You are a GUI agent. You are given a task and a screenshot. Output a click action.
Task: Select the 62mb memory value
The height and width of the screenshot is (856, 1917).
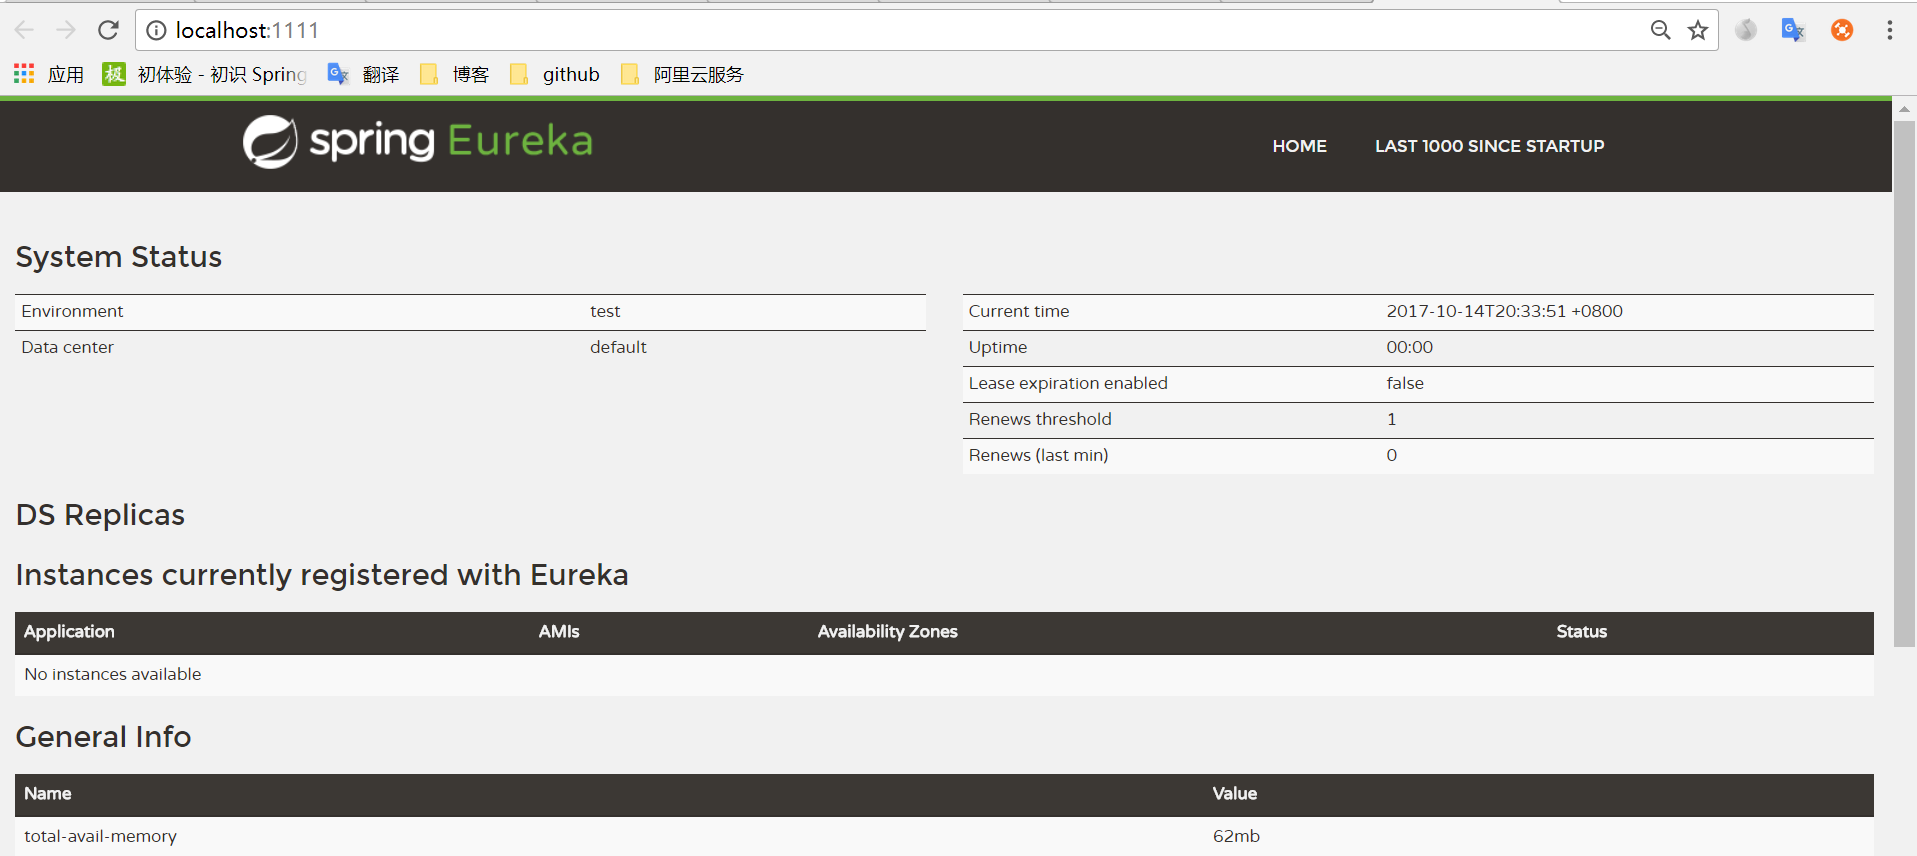pyautogui.click(x=1236, y=836)
